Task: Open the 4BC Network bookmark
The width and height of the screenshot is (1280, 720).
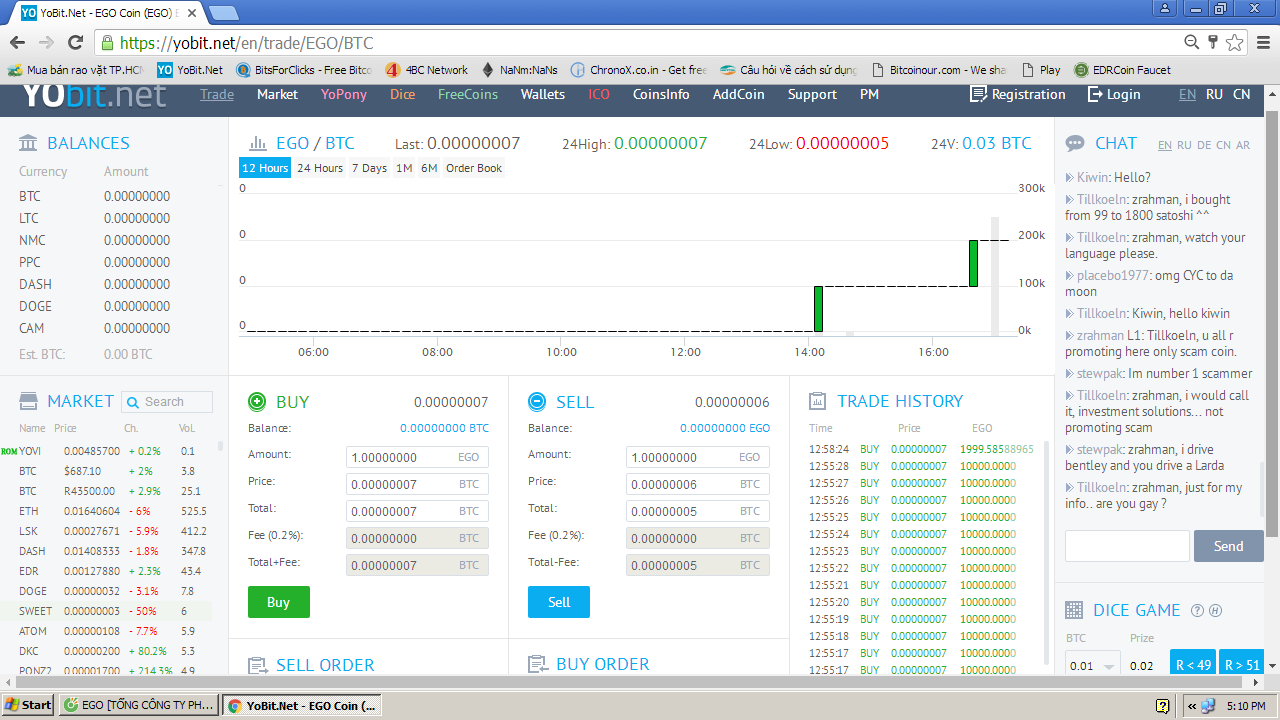Action: [x=427, y=70]
